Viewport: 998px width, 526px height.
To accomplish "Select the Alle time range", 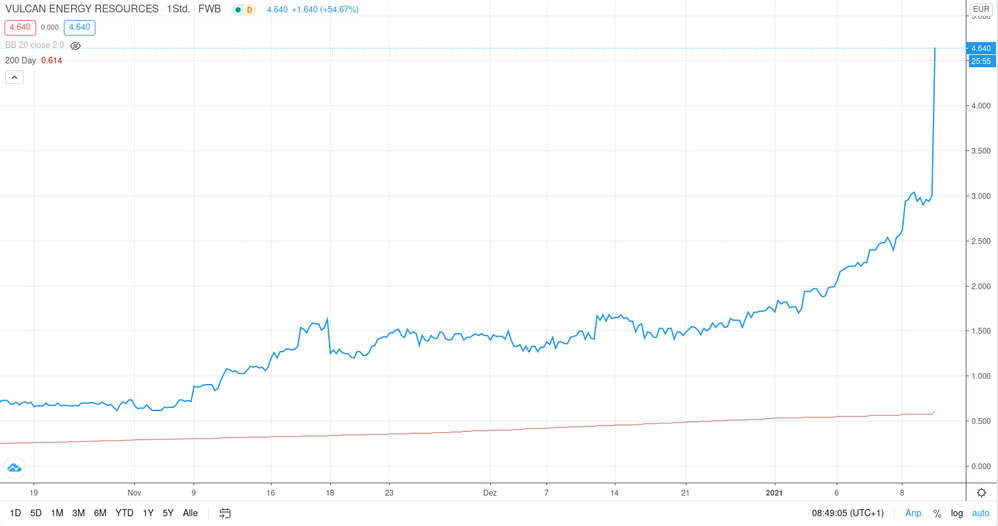I will point(190,513).
